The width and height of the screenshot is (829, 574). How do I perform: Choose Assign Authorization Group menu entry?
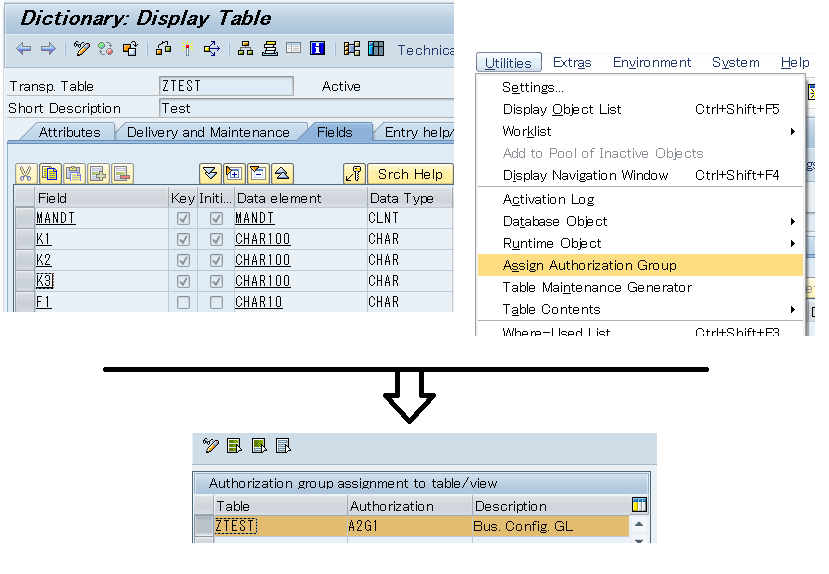pos(640,265)
